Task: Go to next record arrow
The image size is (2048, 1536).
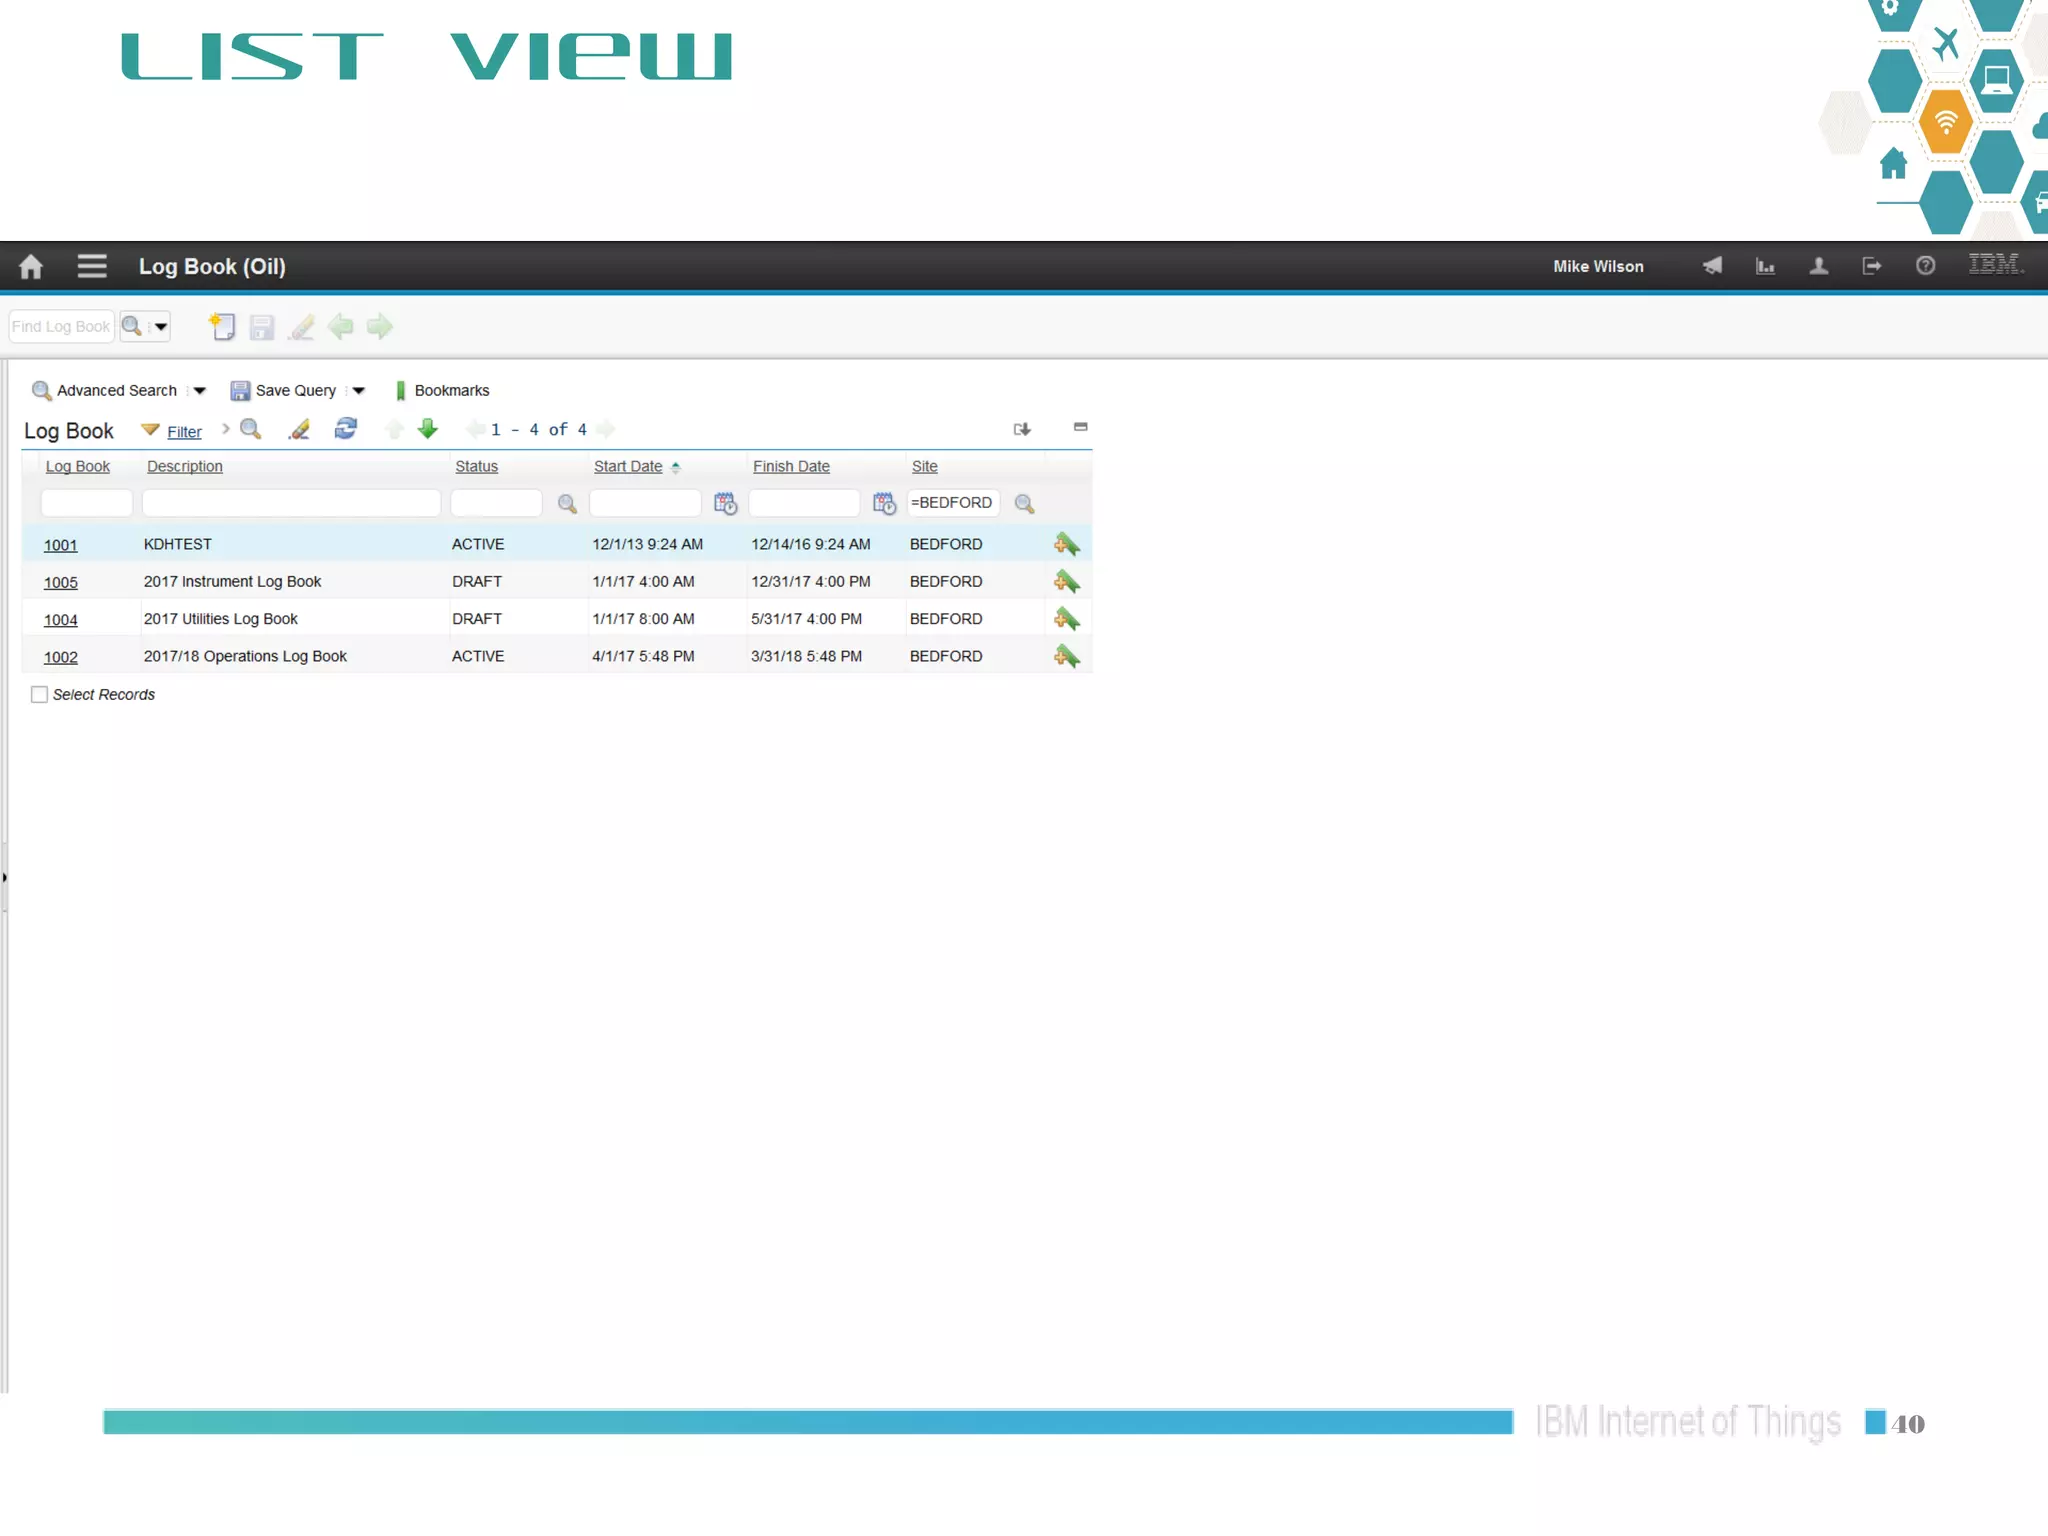Action: click(380, 326)
